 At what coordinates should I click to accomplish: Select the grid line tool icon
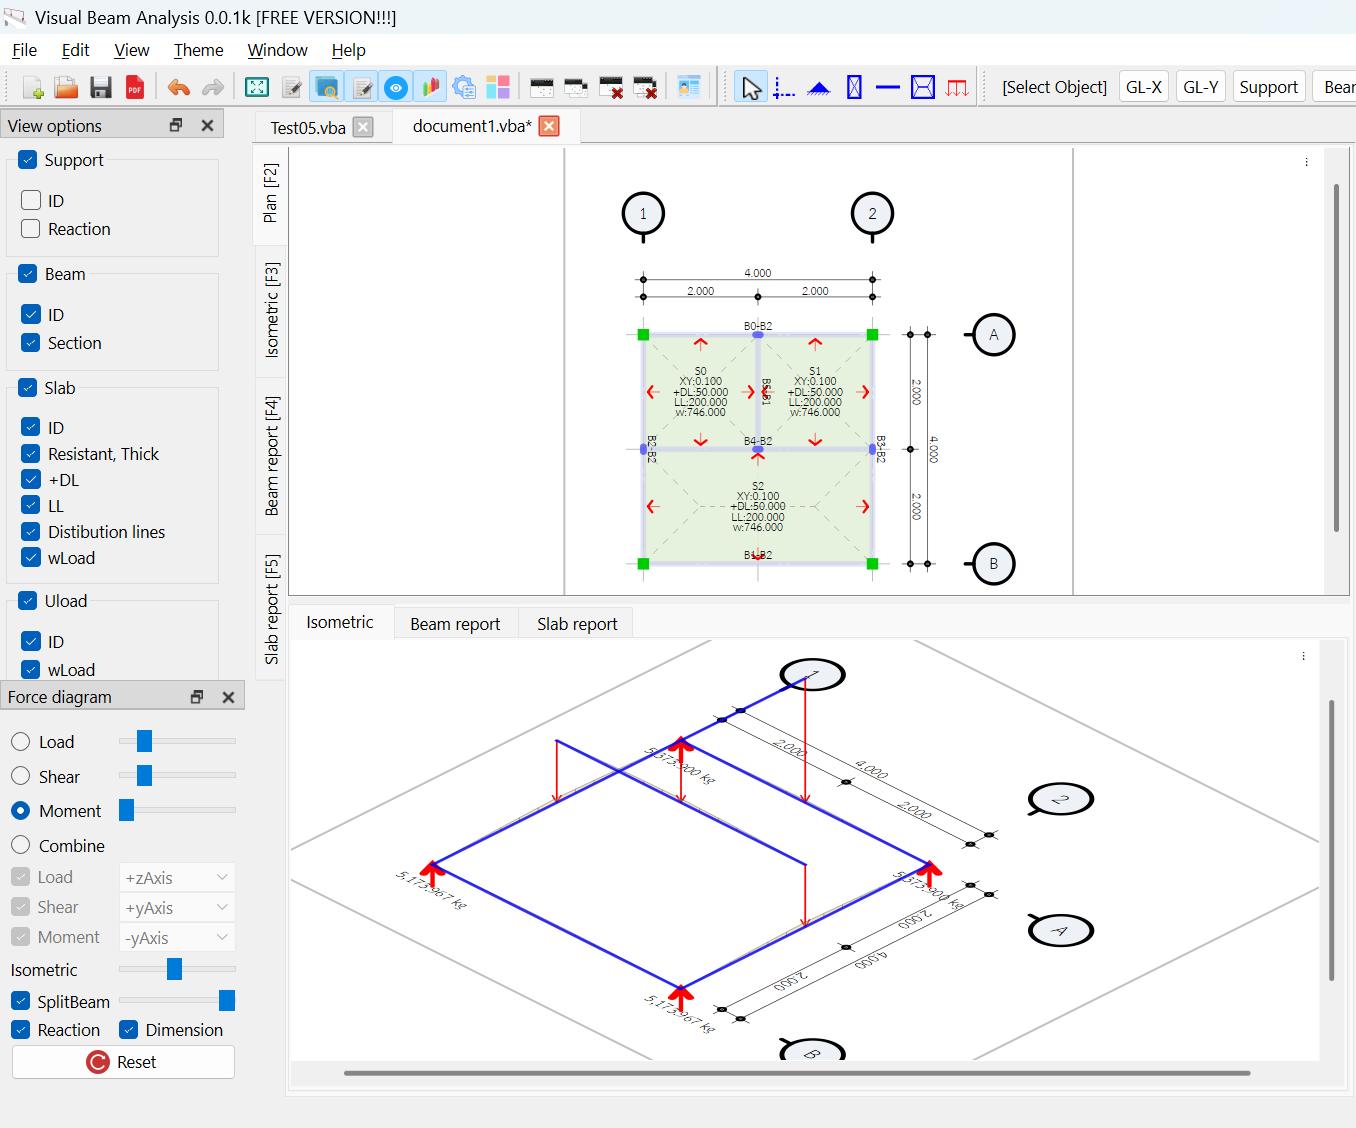coord(785,88)
